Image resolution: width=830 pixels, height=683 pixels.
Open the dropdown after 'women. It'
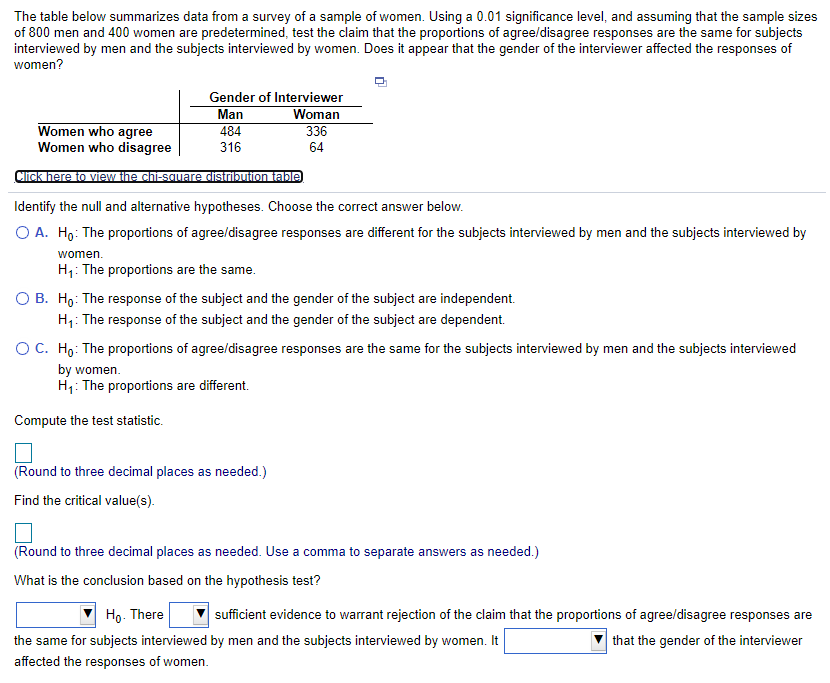[x=555, y=641]
